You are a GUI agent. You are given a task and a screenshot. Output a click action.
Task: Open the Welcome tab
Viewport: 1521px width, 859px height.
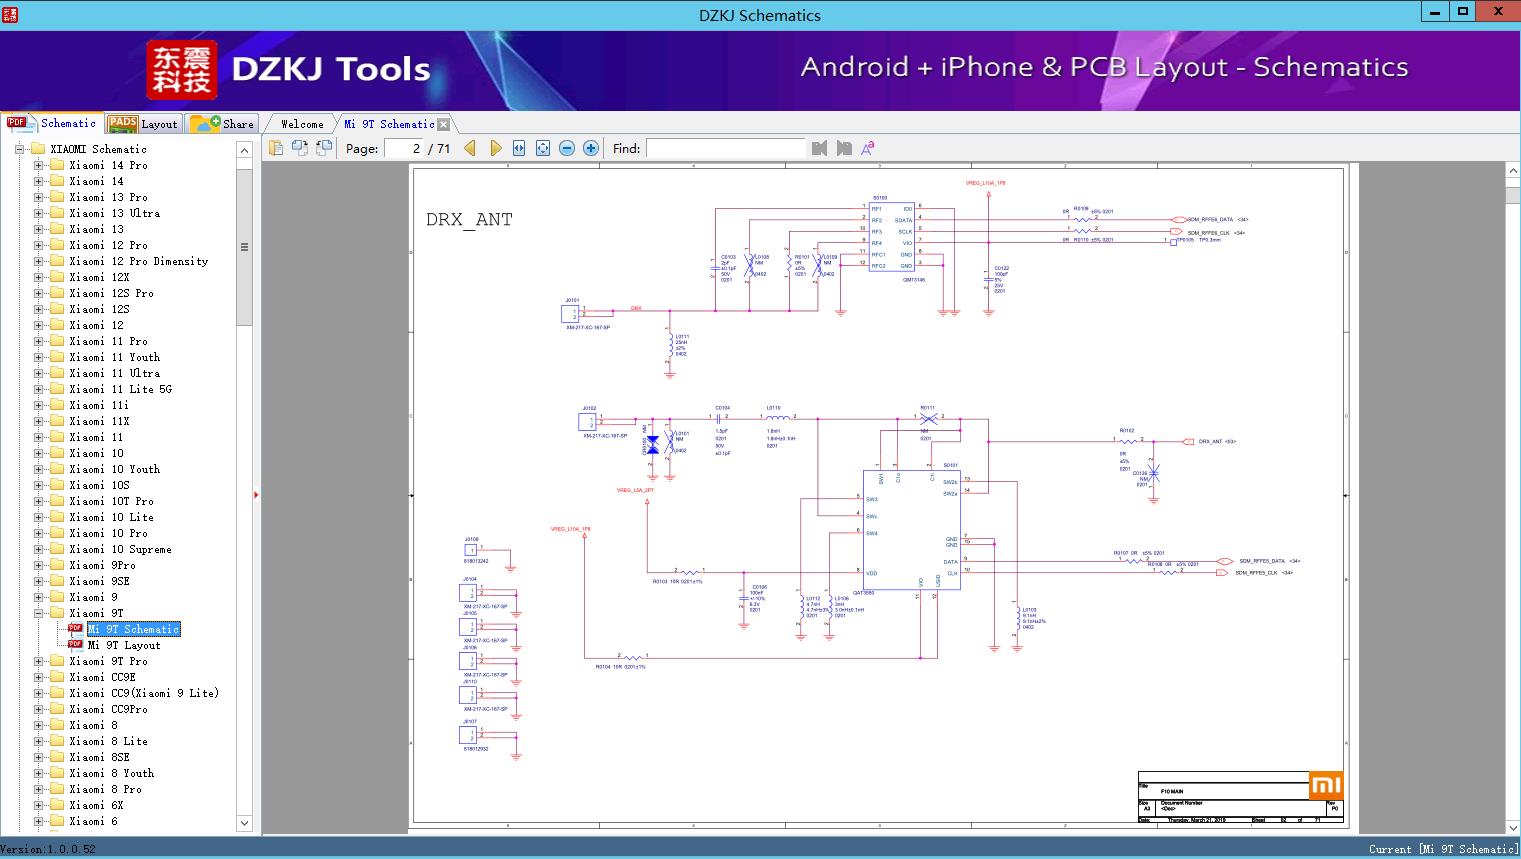[x=300, y=123]
